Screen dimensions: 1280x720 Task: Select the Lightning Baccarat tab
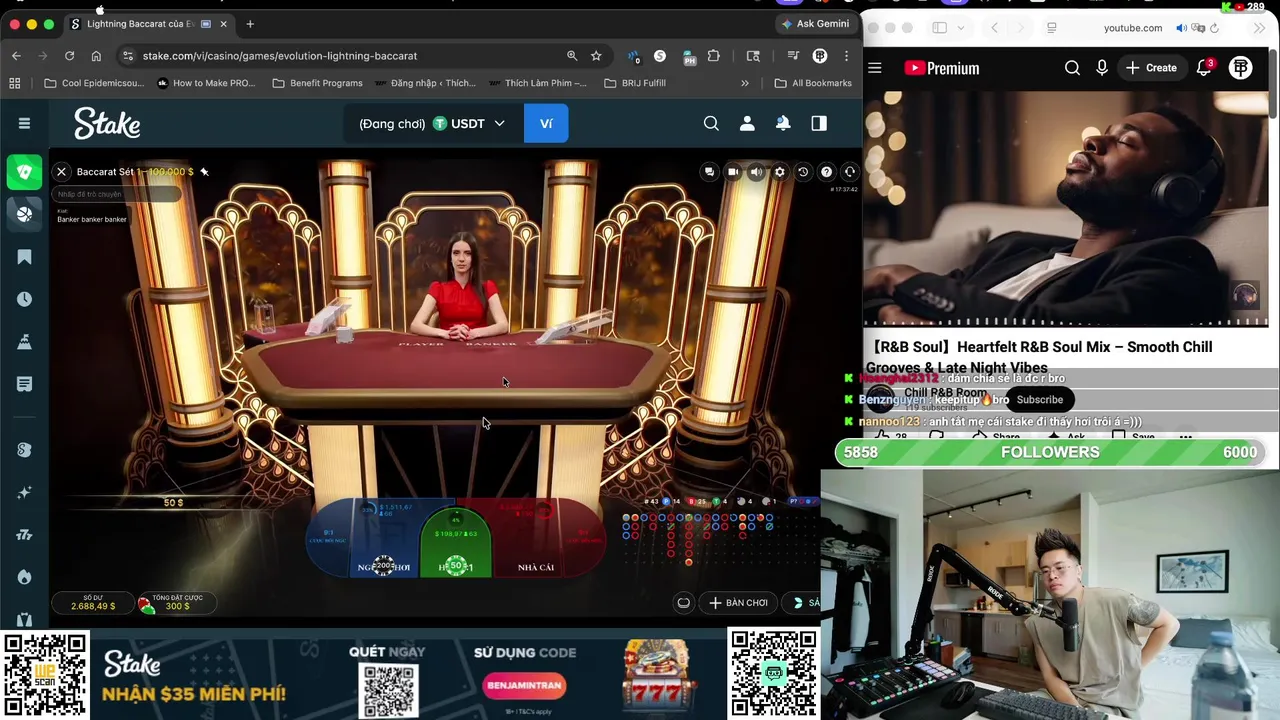[150, 24]
